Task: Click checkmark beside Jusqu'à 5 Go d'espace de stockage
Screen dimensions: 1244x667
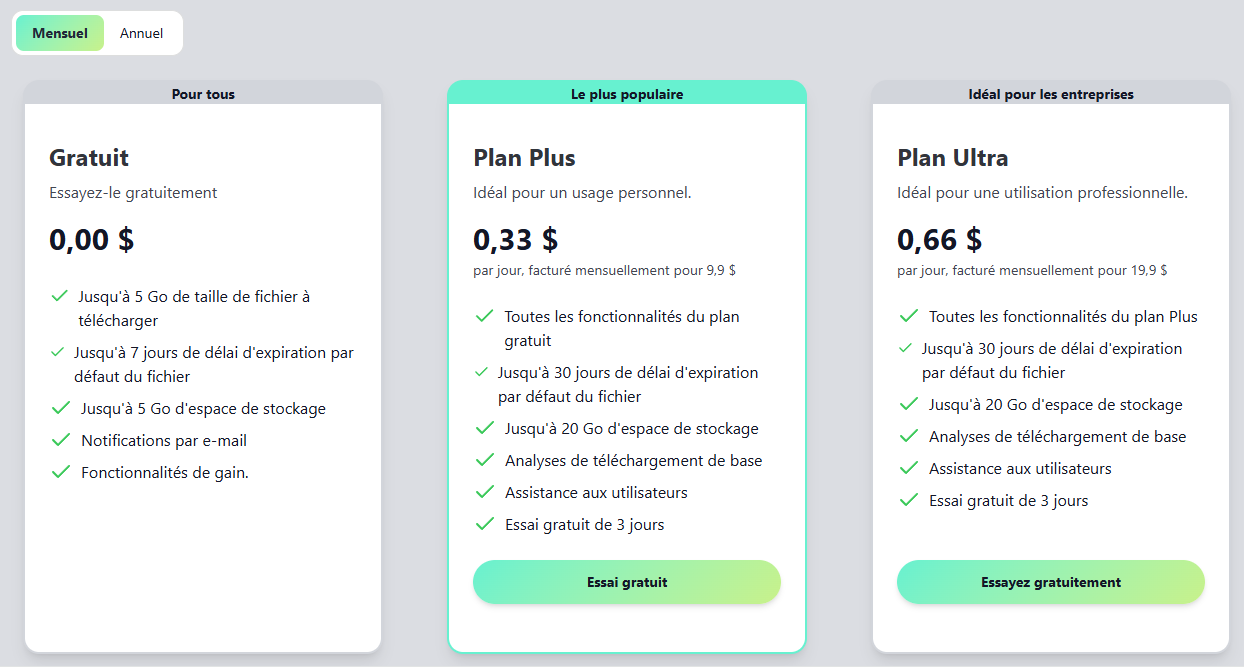Action: point(60,408)
